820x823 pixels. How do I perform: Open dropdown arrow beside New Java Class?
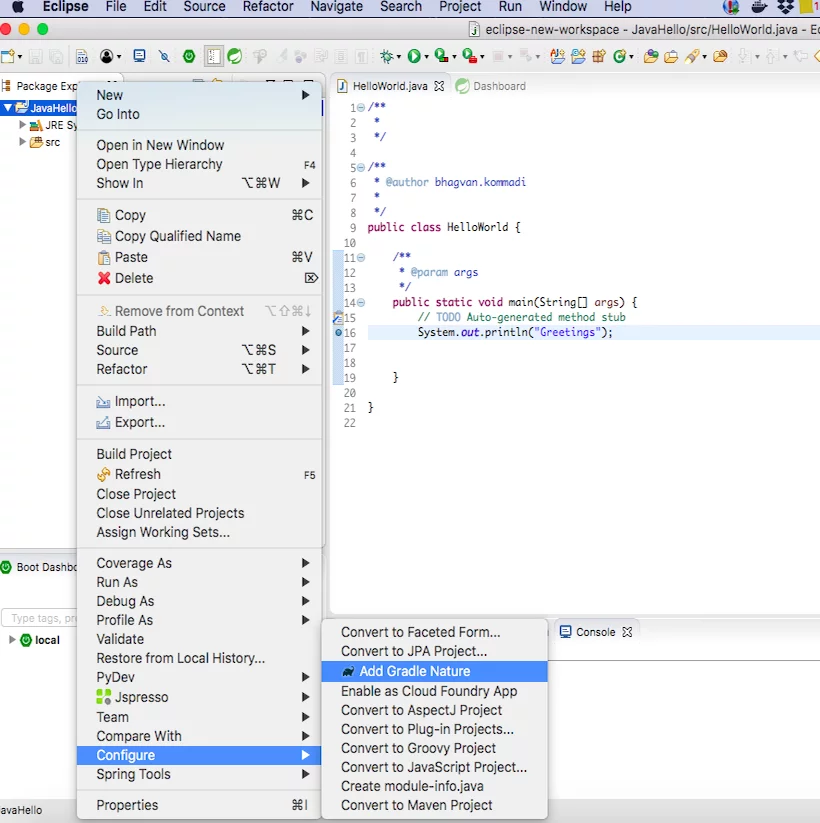pos(632,57)
